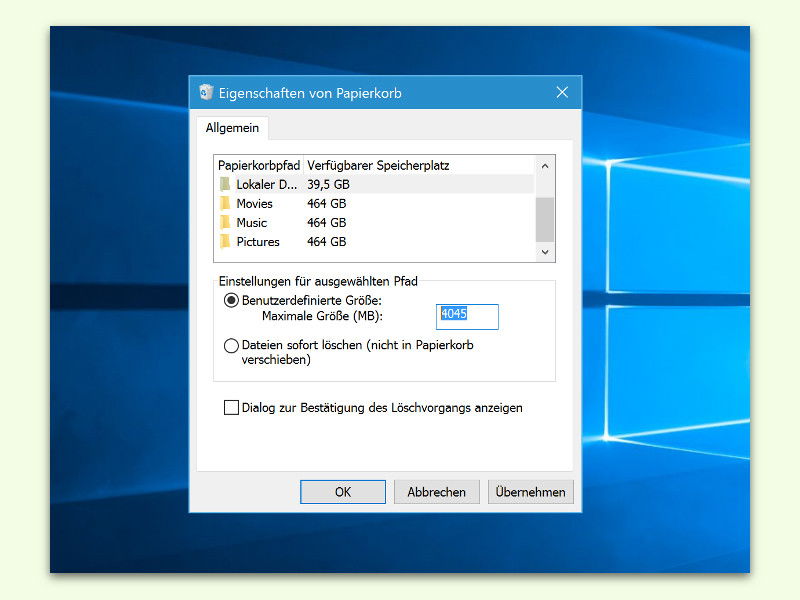Select the Music row name
Image resolution: width=800 pixels, height=600 pixels.
click(x=252, y=222)
